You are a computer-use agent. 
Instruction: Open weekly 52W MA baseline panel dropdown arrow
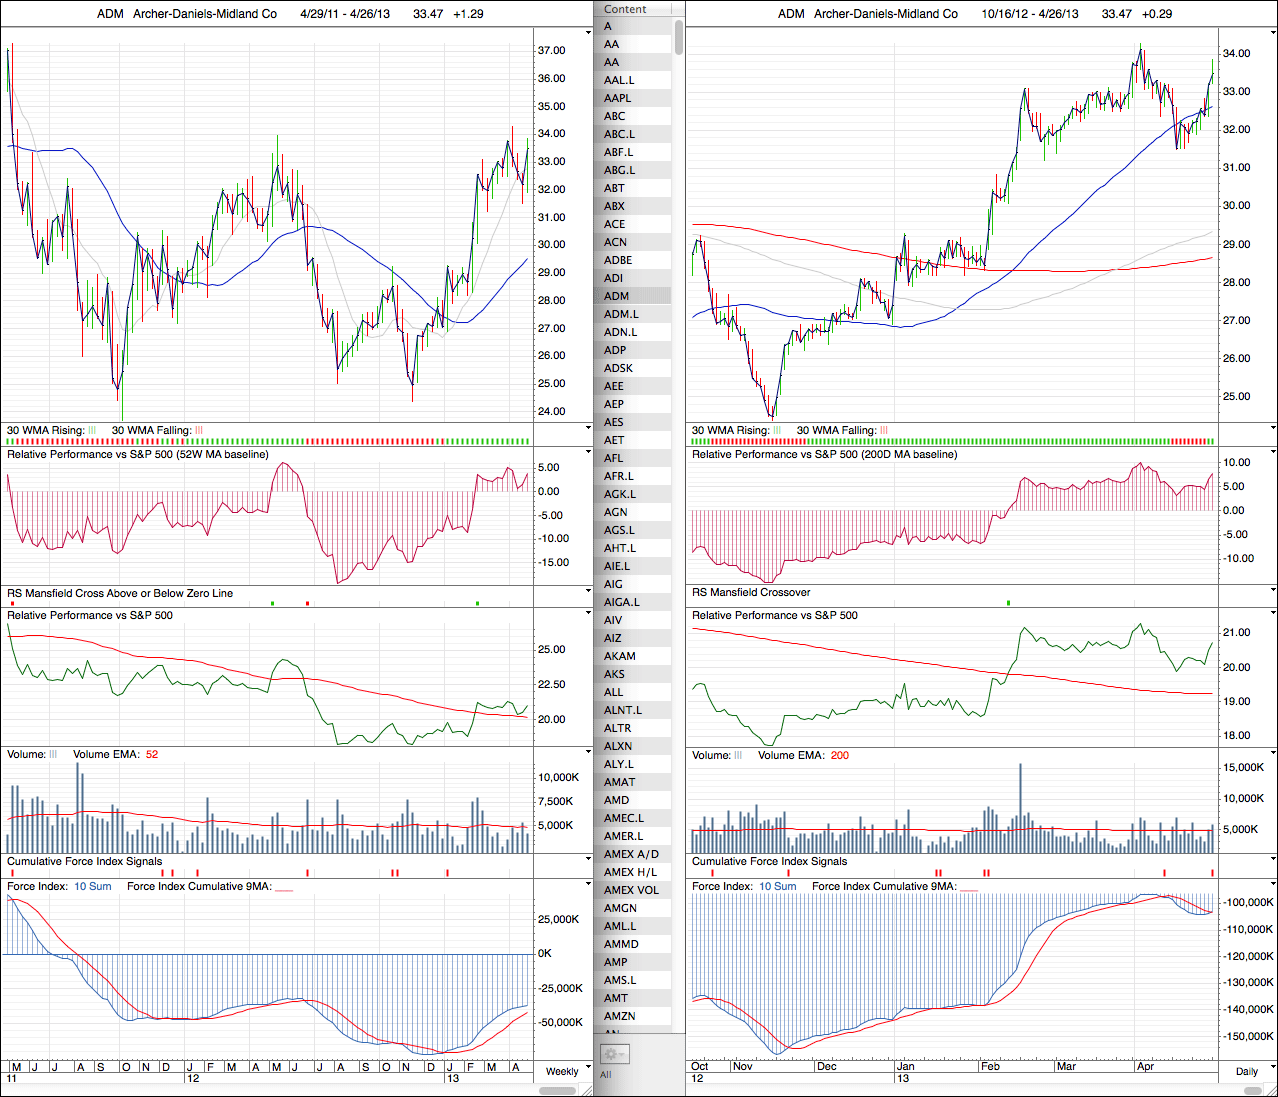tap(588, 452)
